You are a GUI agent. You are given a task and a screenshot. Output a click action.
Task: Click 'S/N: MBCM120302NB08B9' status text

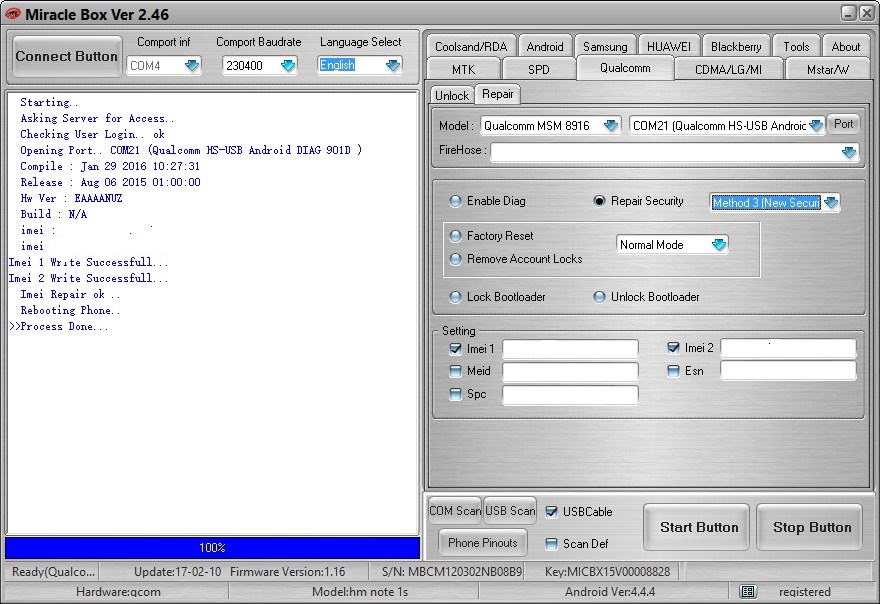click(x=452, y=572)
